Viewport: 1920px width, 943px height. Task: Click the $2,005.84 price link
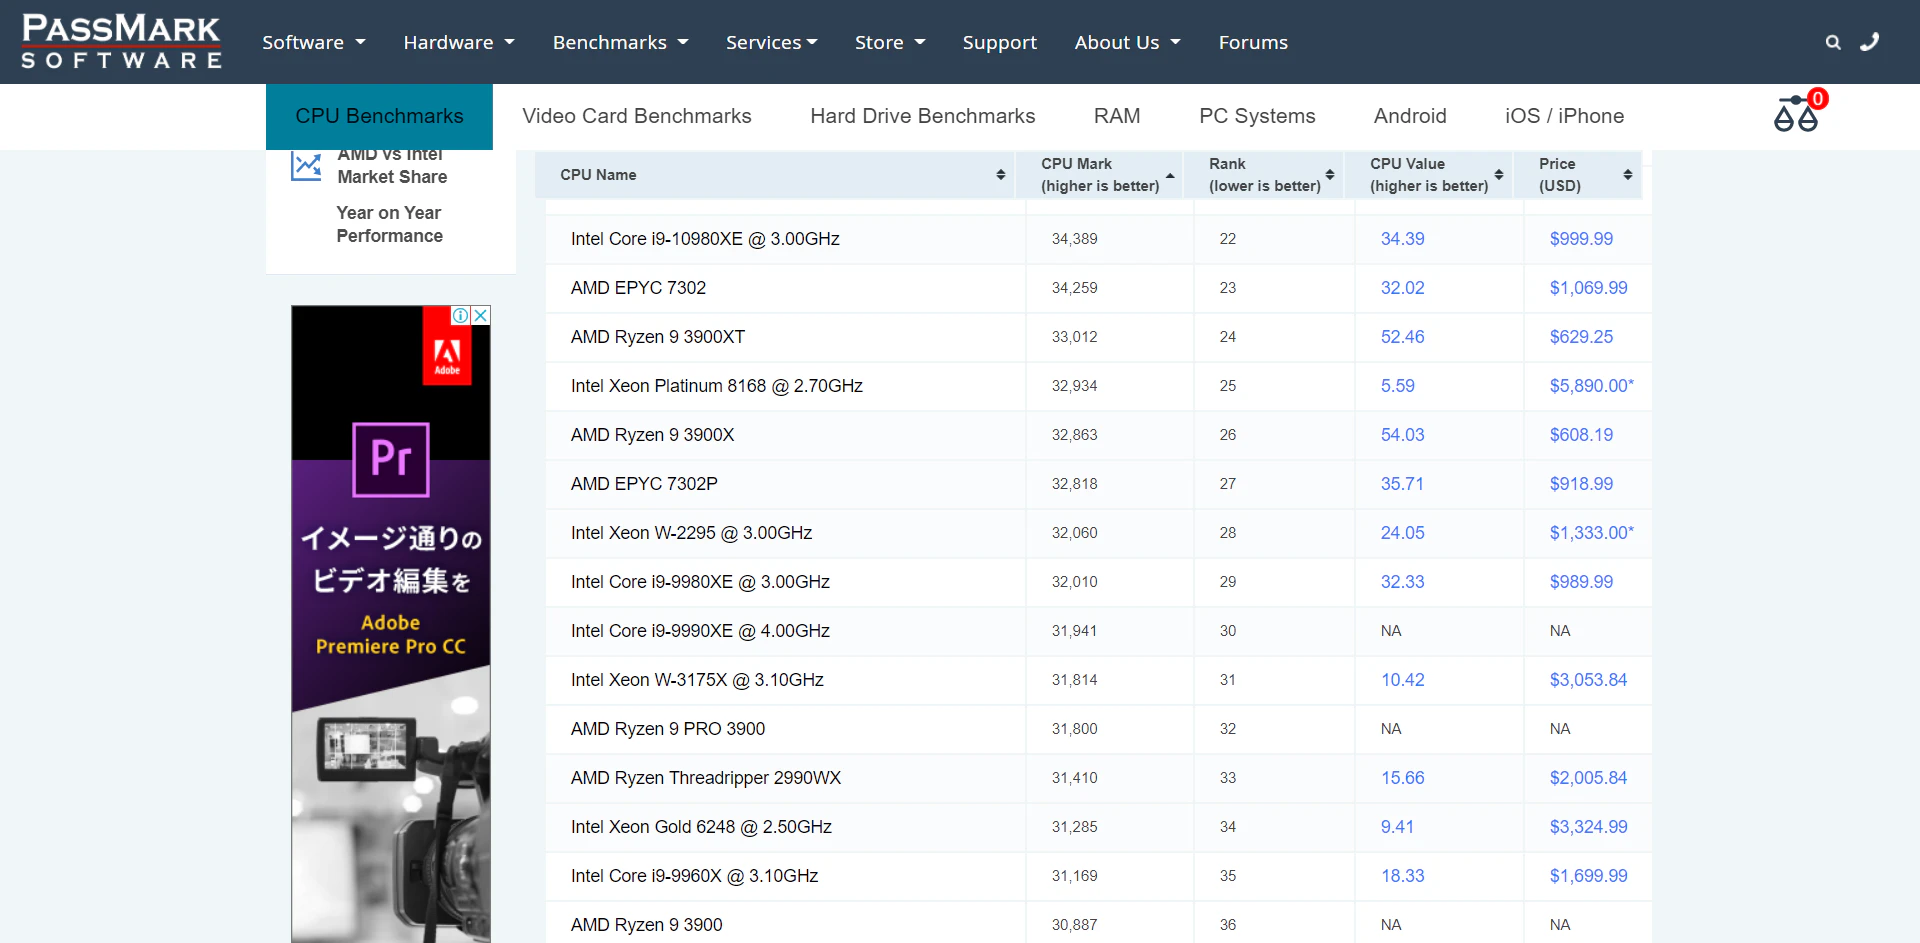coord(1588,778)
